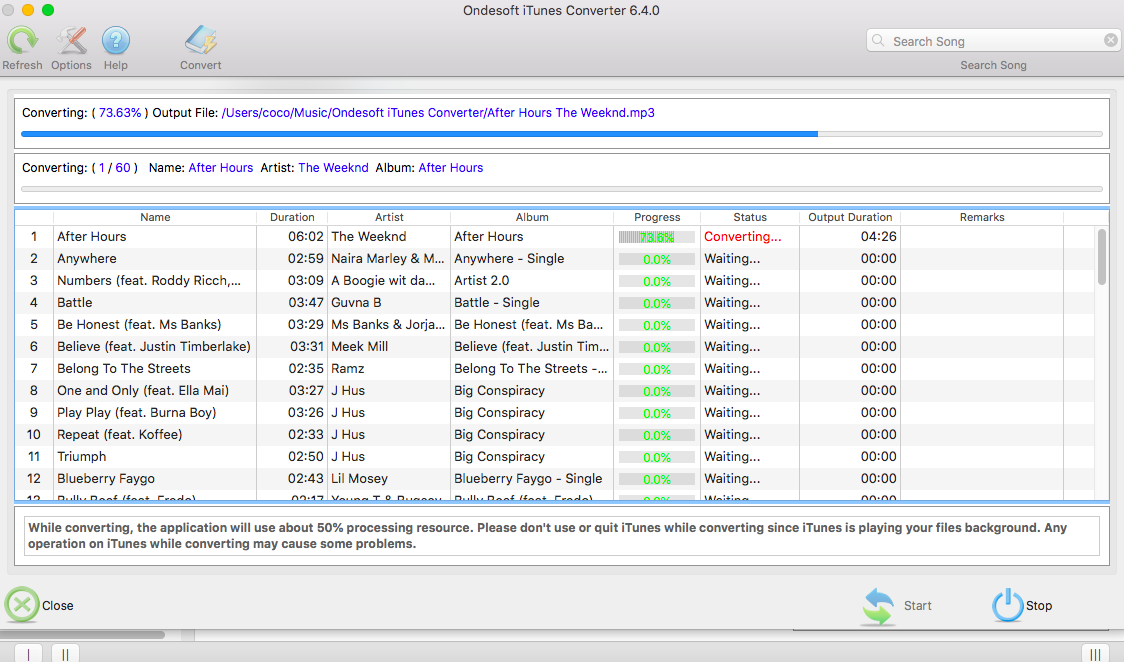Click artist Ramz cell
The width and height of the screenshot is (1124, 662).
(348, 368)
